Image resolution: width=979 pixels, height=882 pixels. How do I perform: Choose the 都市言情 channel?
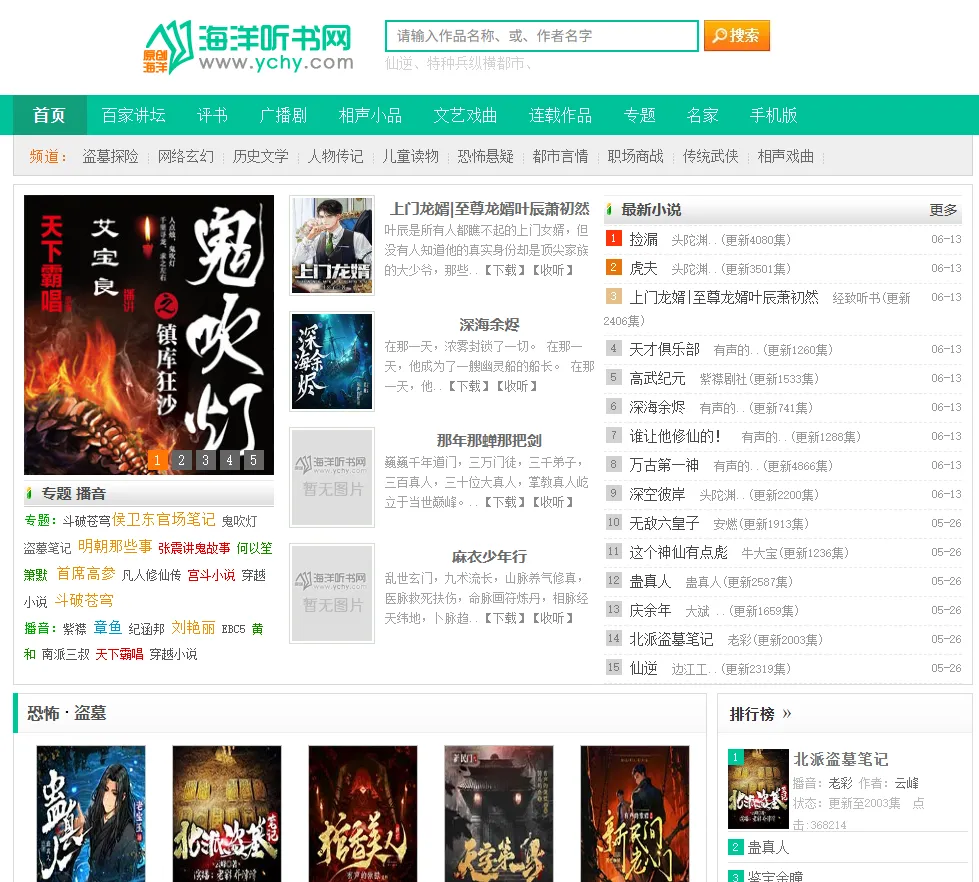[x=560, y=156]
